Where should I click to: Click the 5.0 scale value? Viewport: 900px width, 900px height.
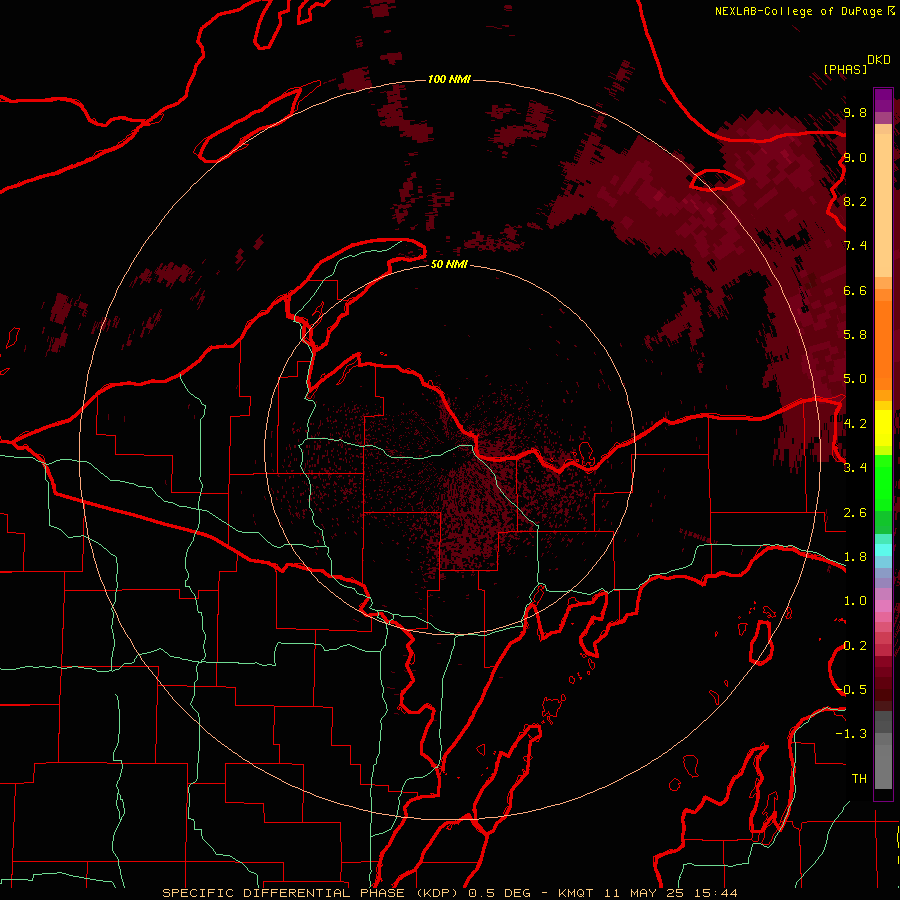click(855, 379)
